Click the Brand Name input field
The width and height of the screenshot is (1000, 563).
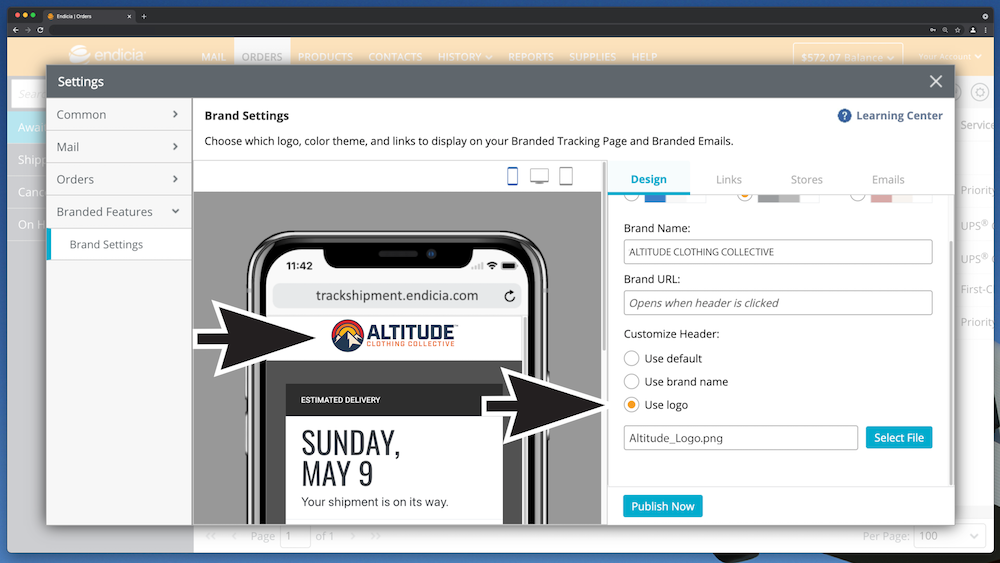coord(777,252)
